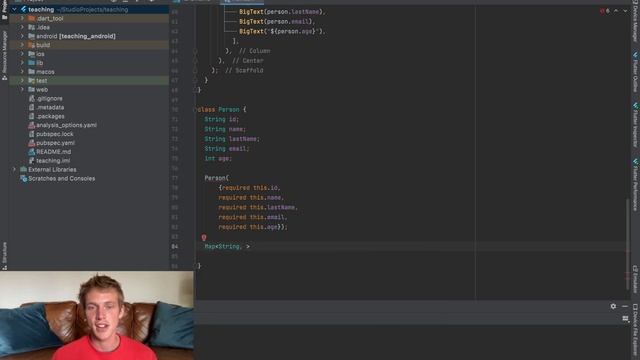
Task: Open the bottom panel settings gear
Action: (x=613, y=306)
